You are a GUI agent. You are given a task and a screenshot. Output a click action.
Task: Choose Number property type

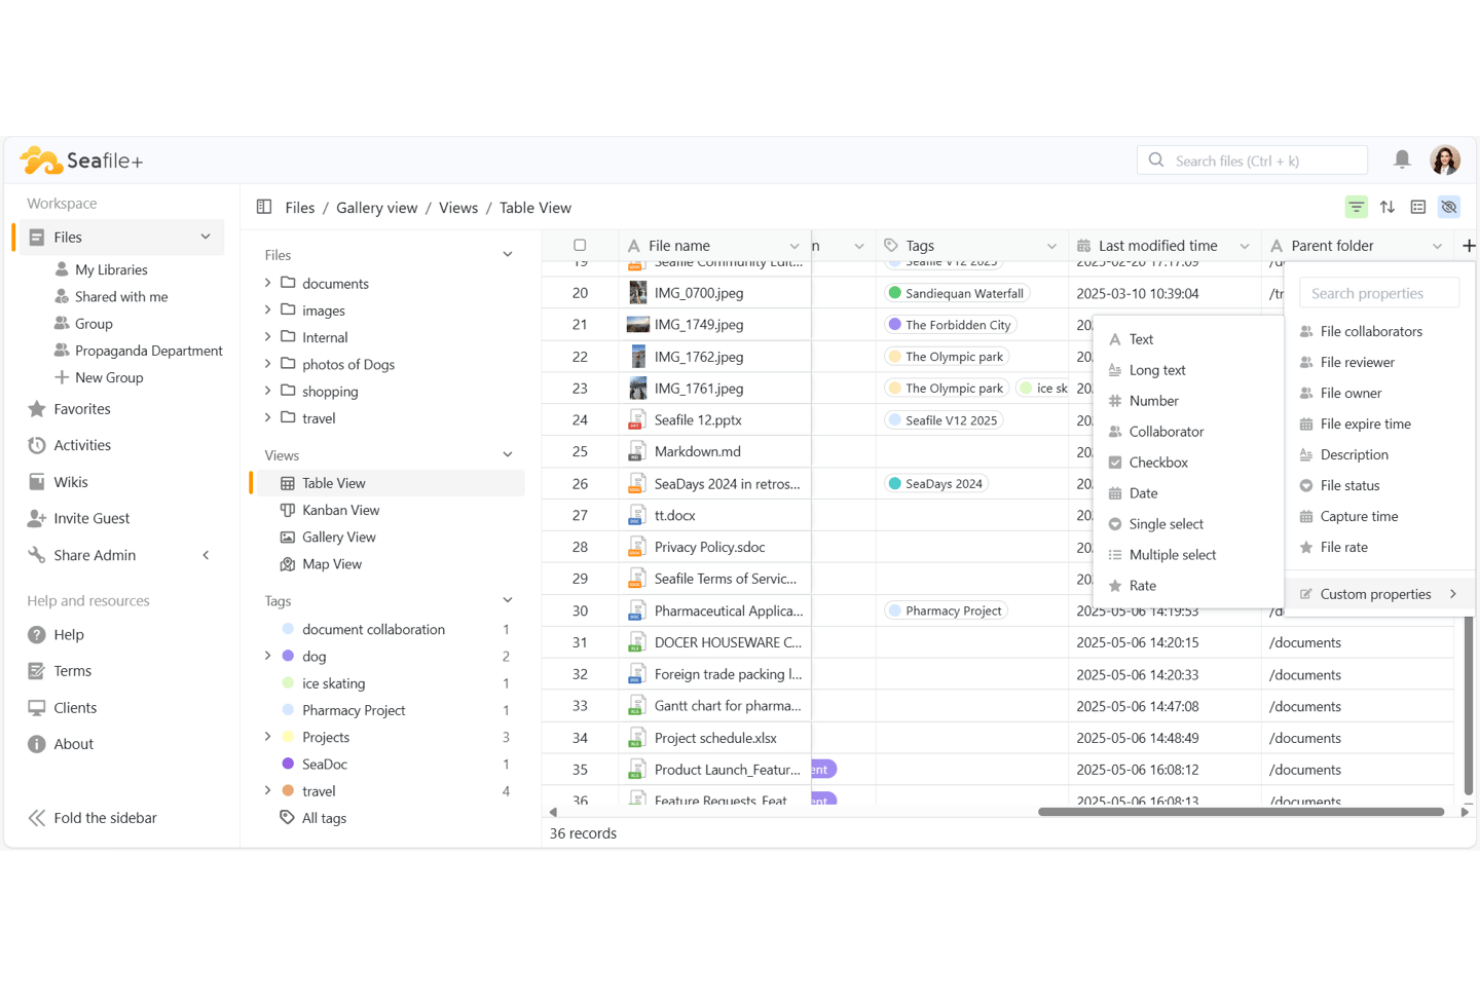[1188, 401]
